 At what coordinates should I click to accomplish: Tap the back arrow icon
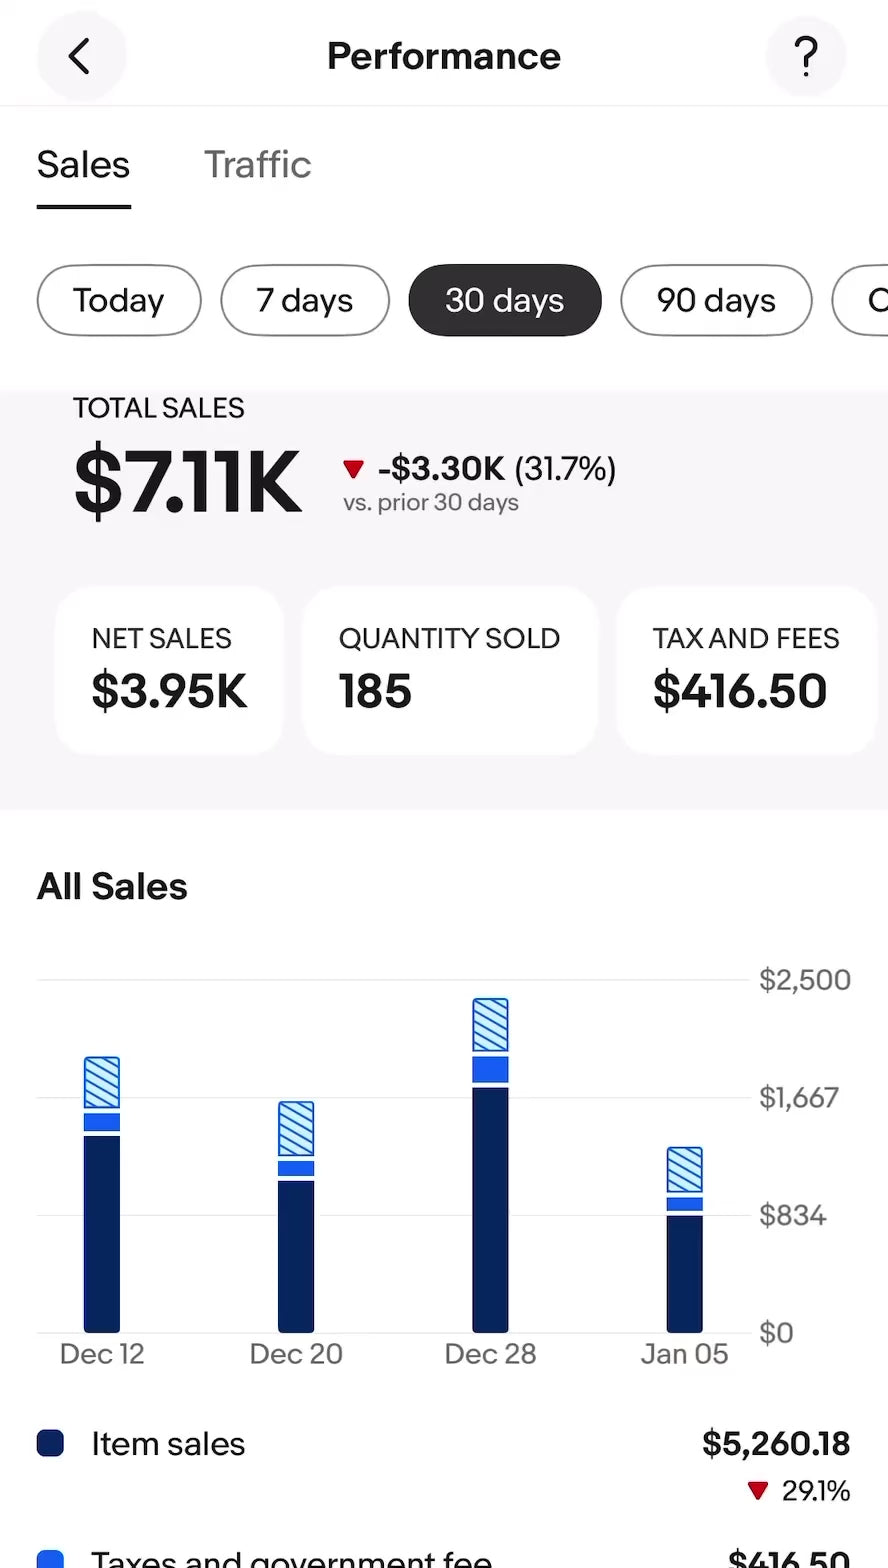(80, 56)
